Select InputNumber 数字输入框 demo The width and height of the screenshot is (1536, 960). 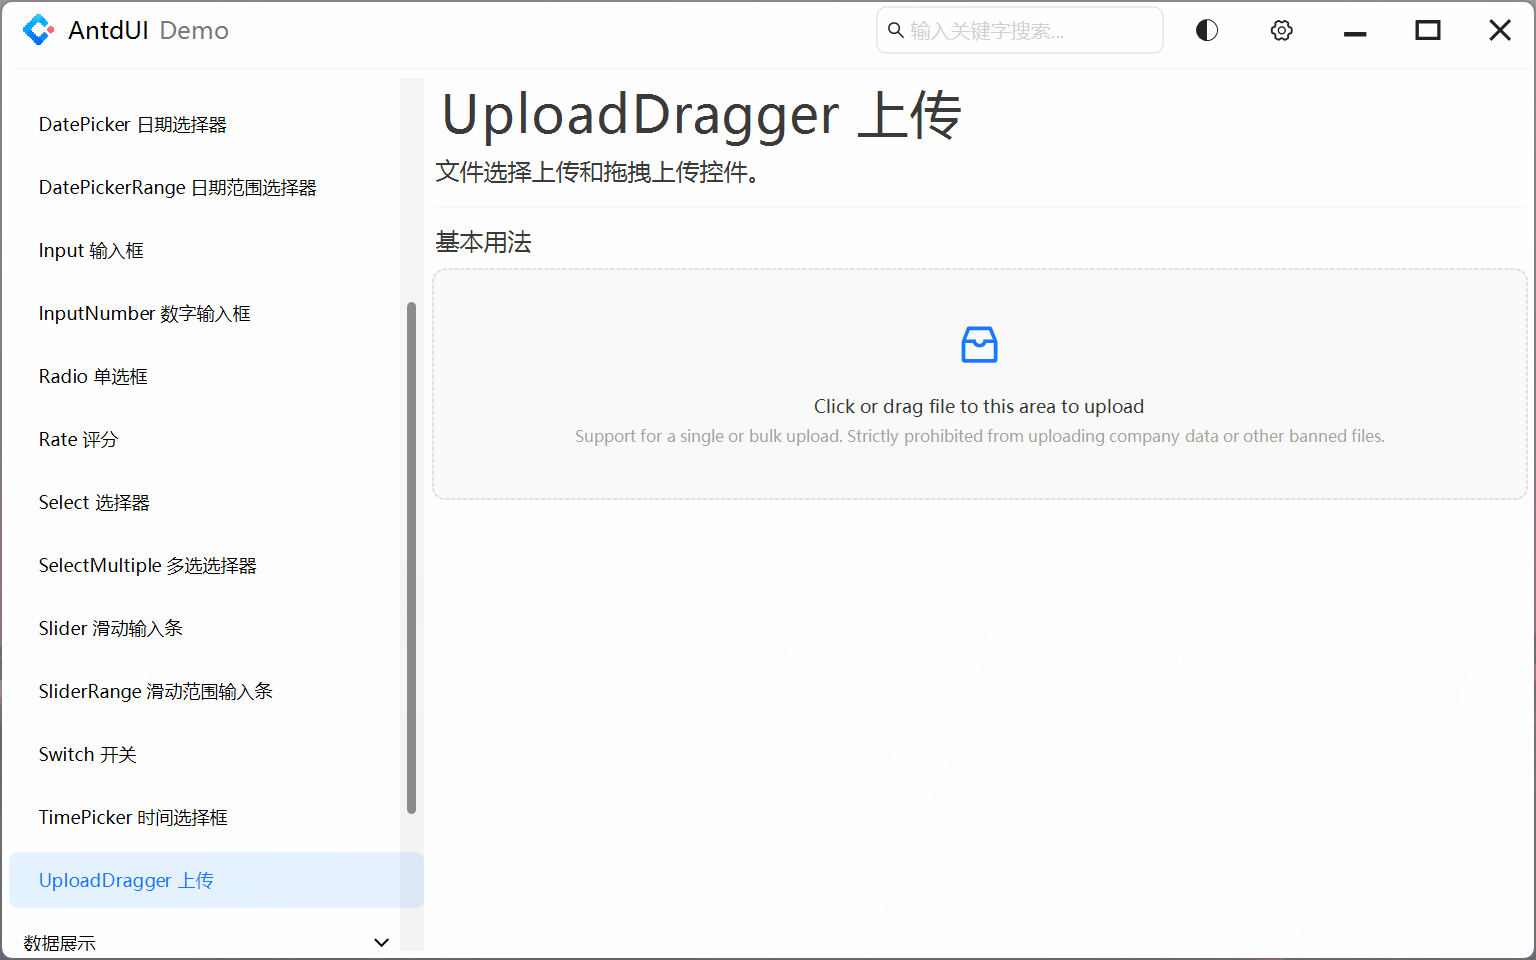pos(144,313)
